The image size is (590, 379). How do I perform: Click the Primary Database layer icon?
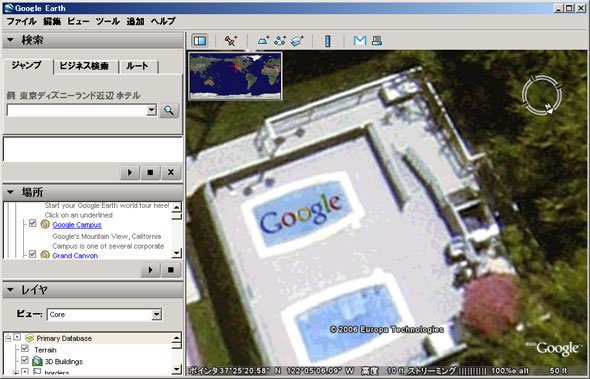[29, 338]
